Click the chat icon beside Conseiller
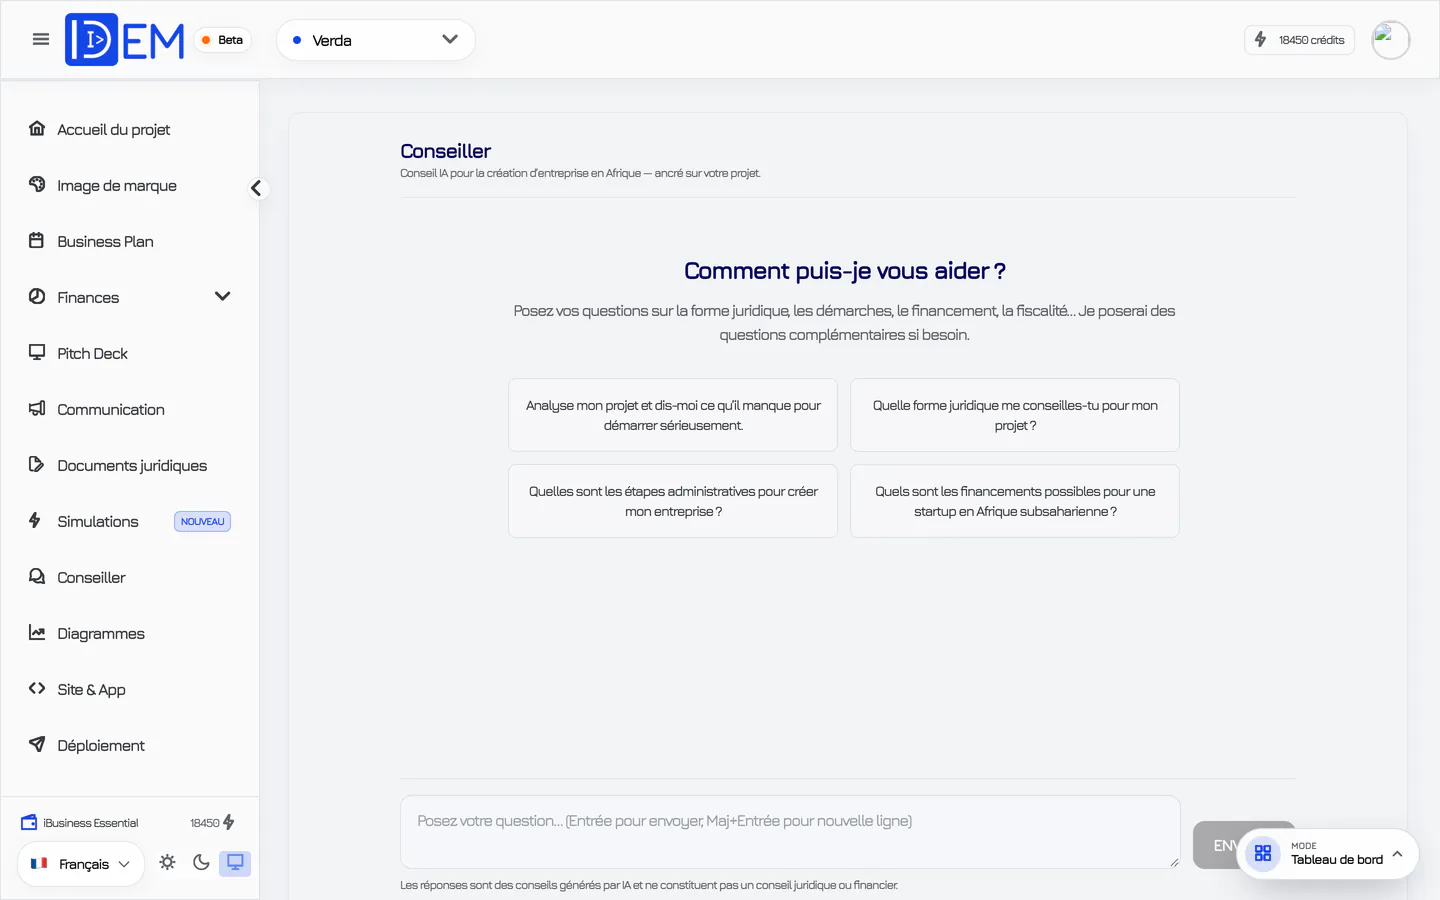Image resolution: width=1440 pixels, height=900 pixels. click(37, 576)
